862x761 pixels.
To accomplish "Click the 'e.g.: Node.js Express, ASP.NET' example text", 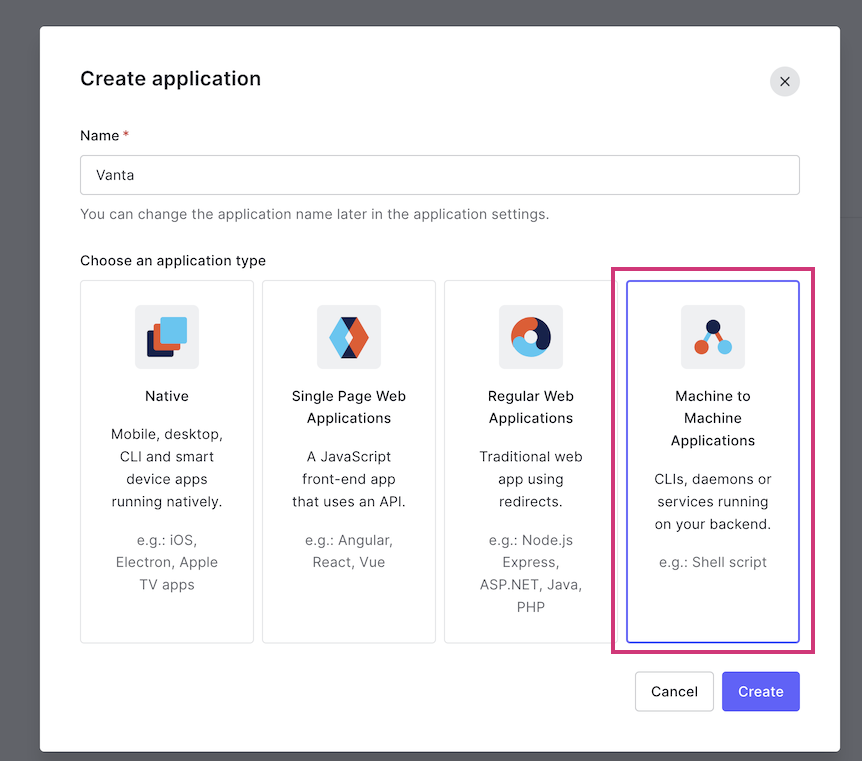I will pos(531,573).
